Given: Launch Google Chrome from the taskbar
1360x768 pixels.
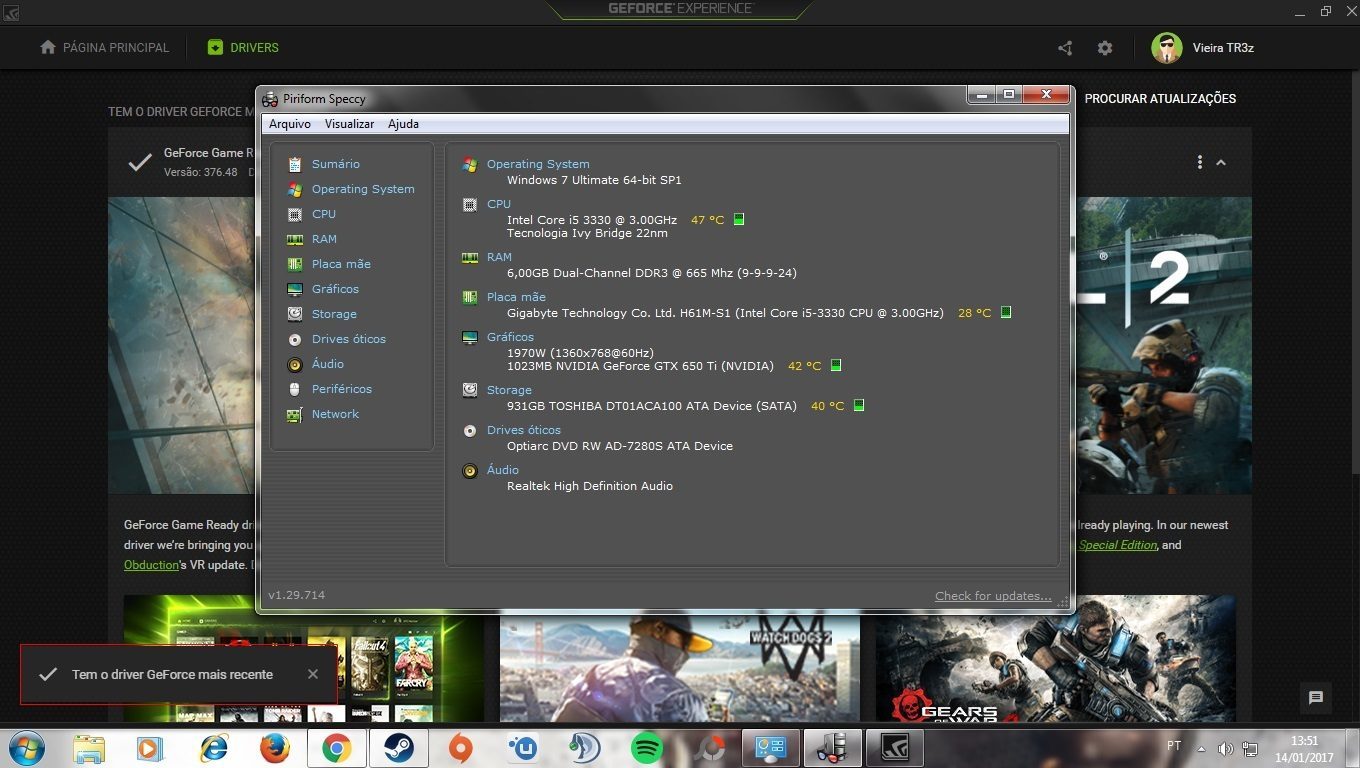Looking at the screenshot, I should pos(336,747).
